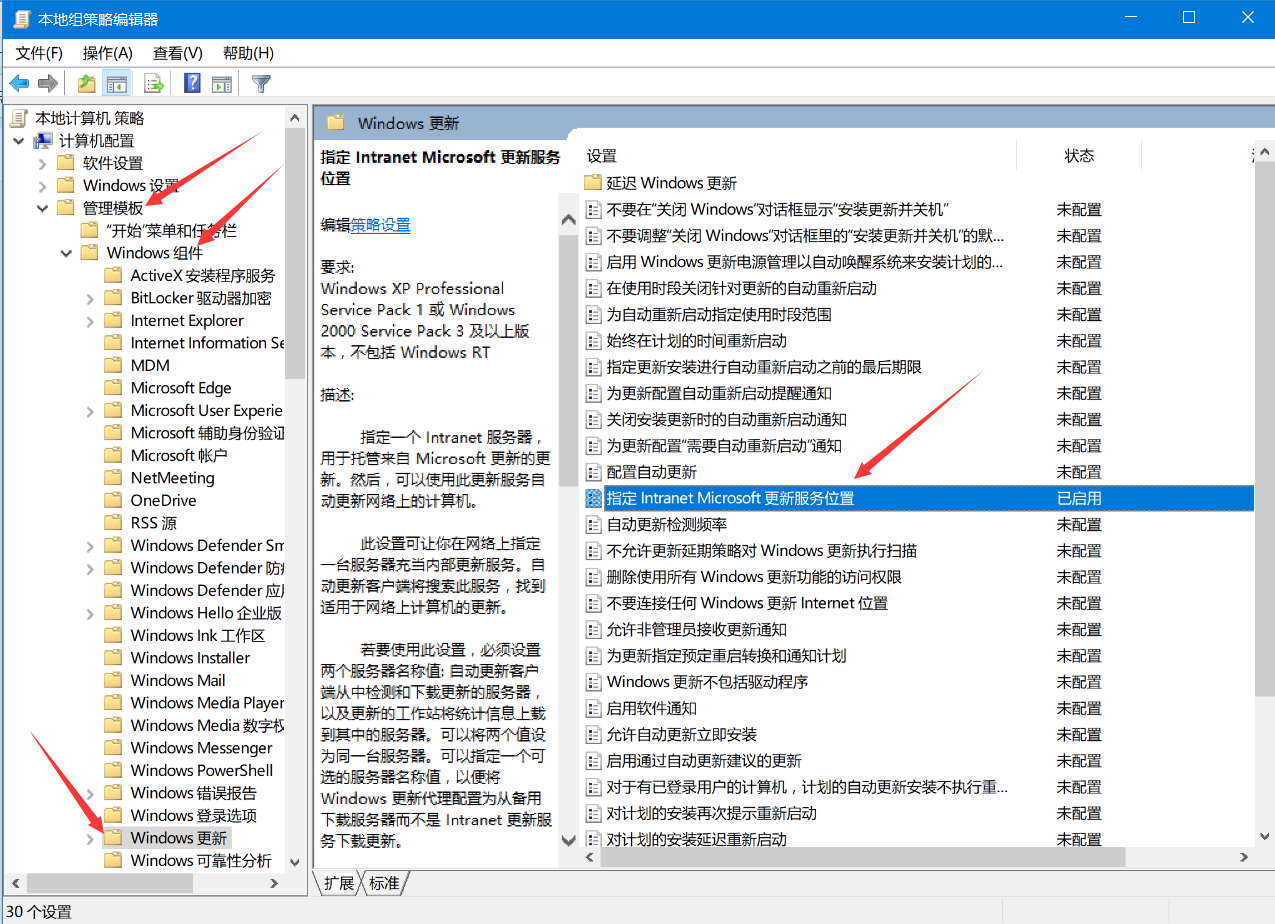This screenshot has width=1275, height=924.
Task: Select 启用通过自动更新建议的更新 policy
Action: click(704, 761)
